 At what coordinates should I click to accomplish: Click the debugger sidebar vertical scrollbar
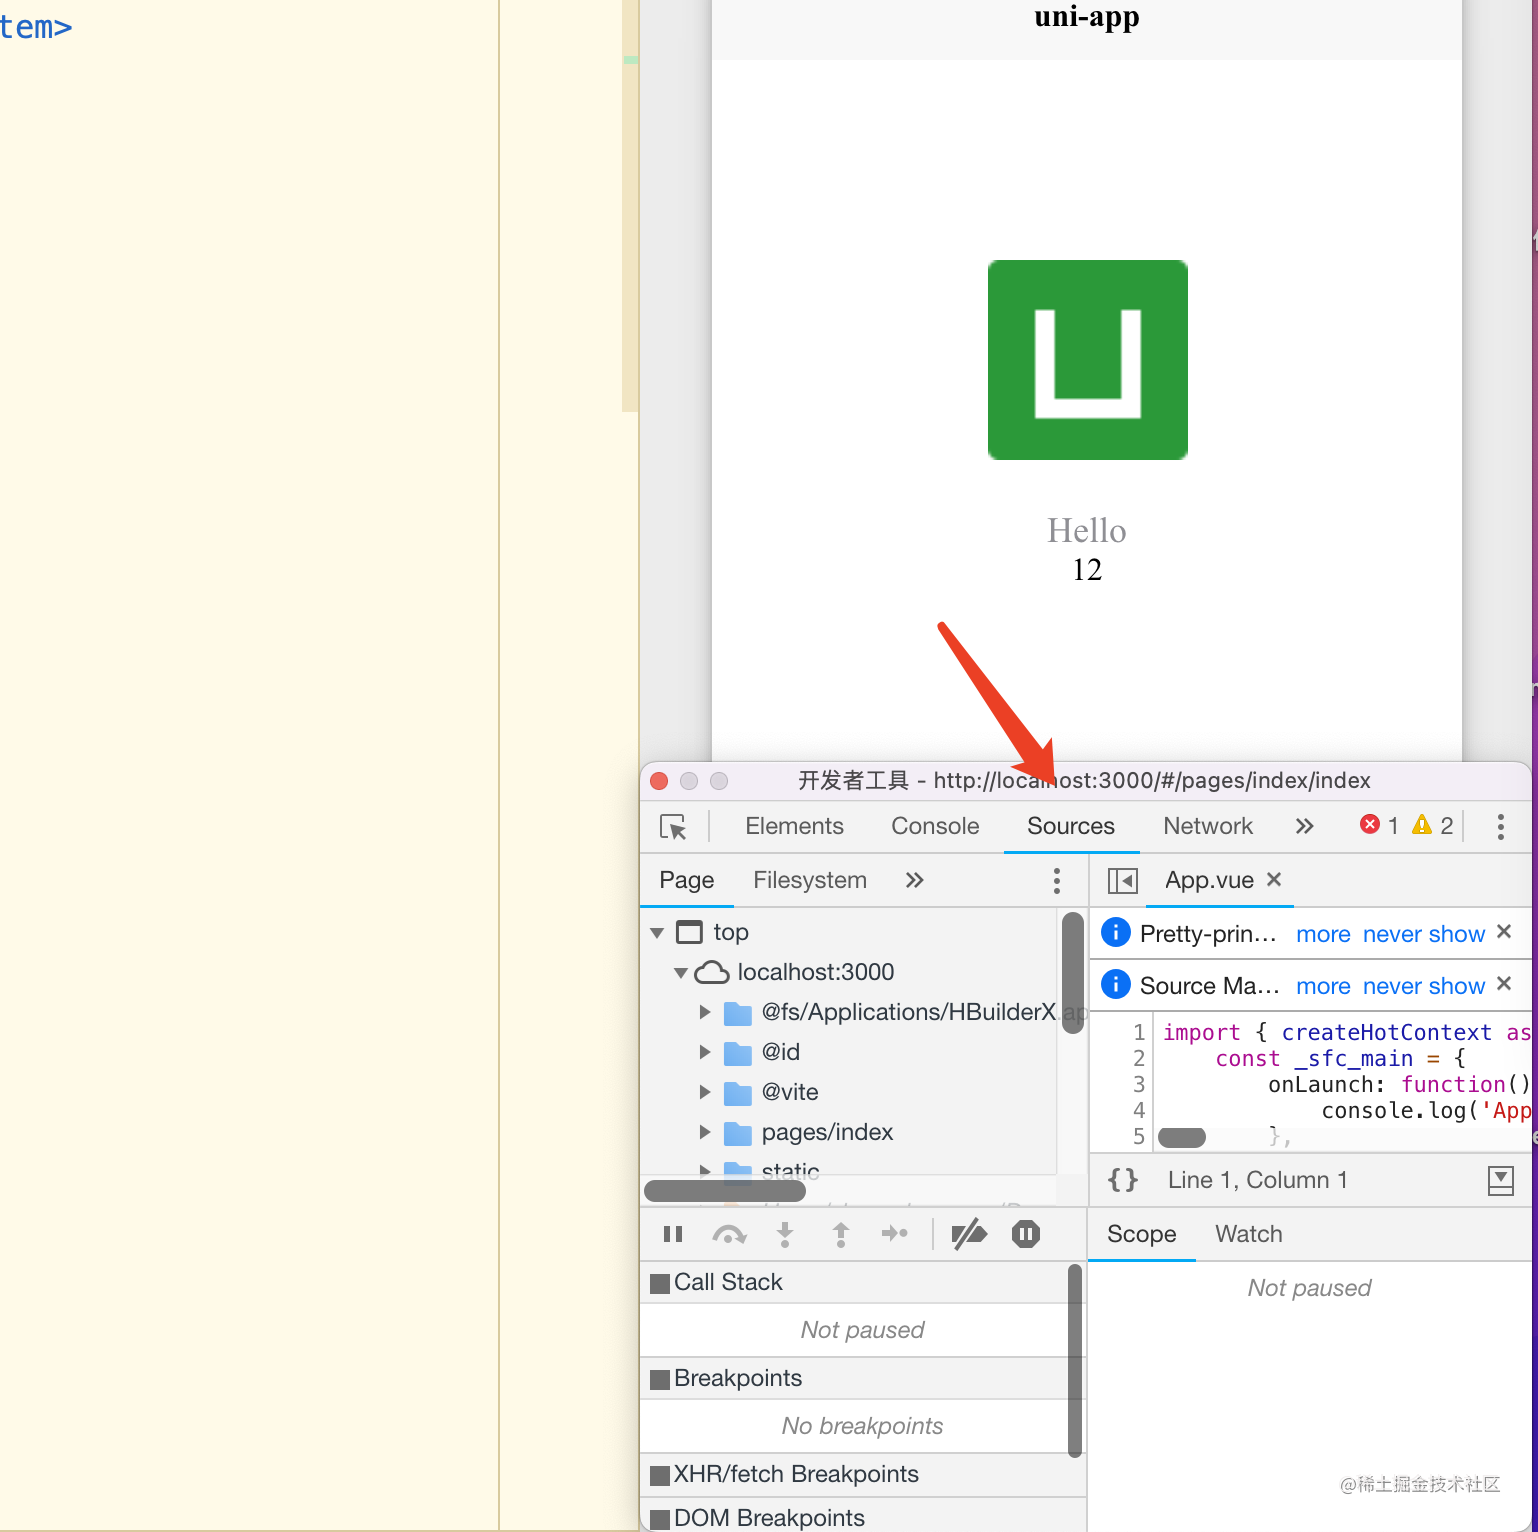coord(1075,1361)
